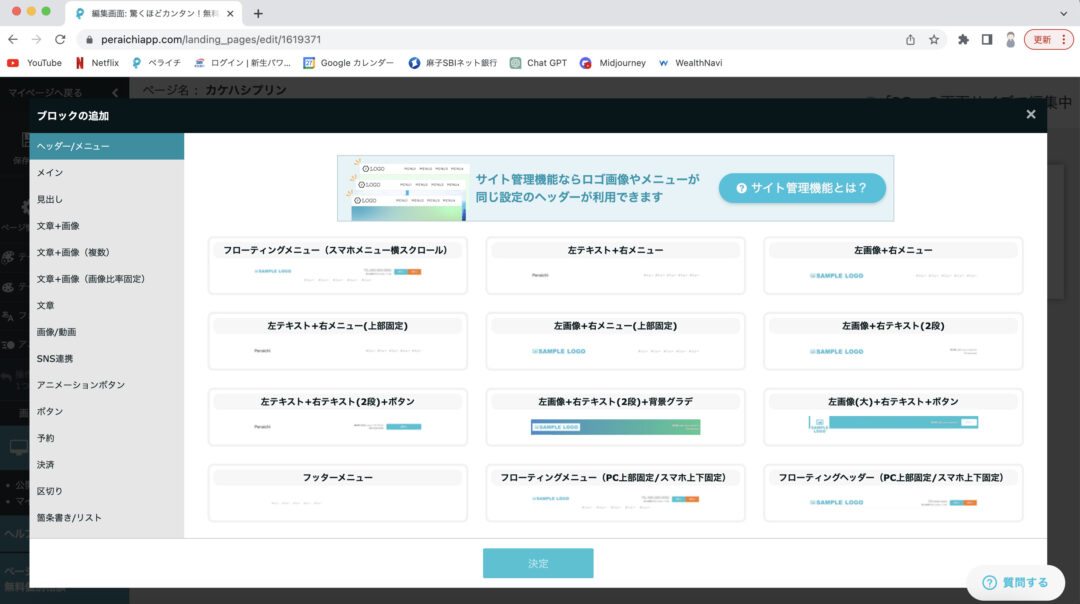Open the Google カレンダー bookmark
The width and height of the screenshot is (1080, 604).
(x=349, y=63)
